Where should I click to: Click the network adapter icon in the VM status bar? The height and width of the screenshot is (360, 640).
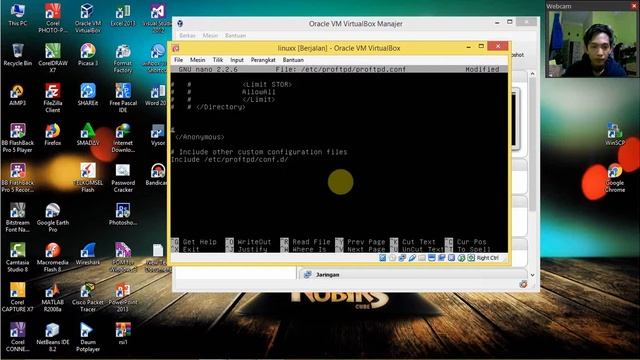402,258
